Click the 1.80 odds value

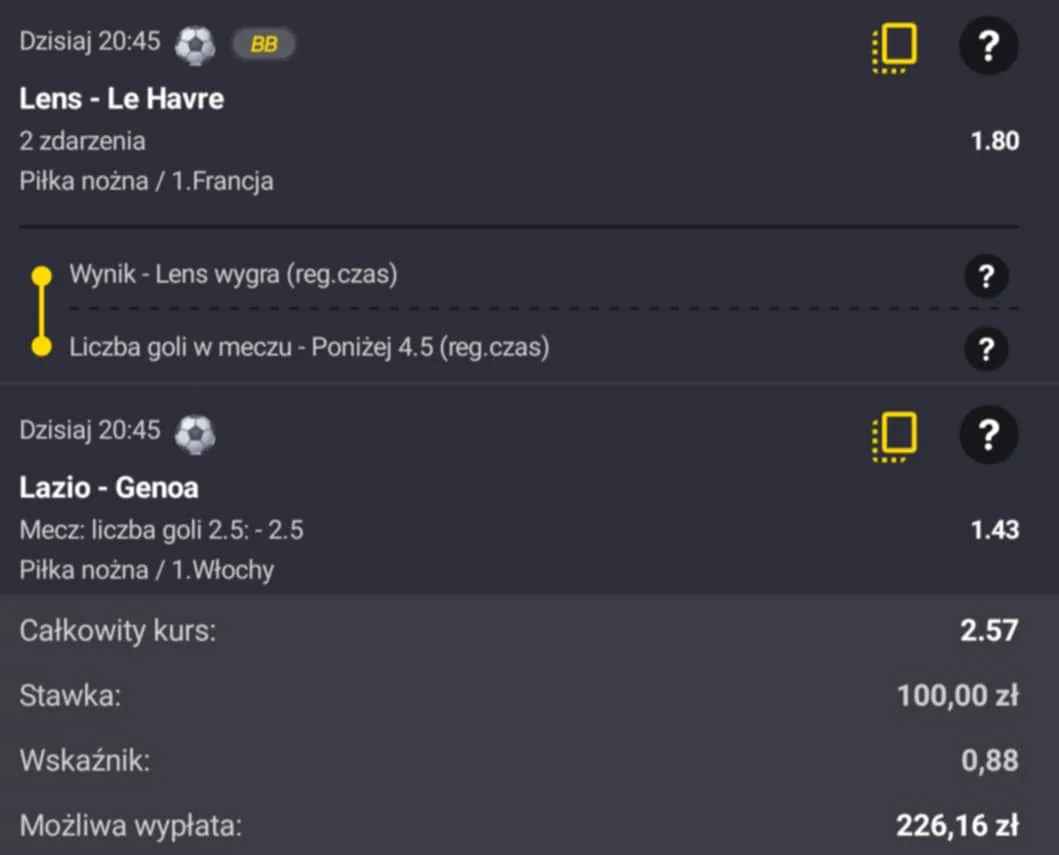[994, 141]
